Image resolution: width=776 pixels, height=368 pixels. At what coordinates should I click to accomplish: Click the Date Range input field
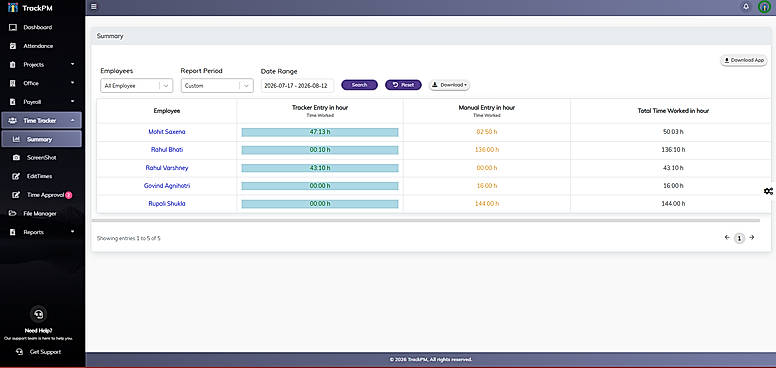(297, 86)
